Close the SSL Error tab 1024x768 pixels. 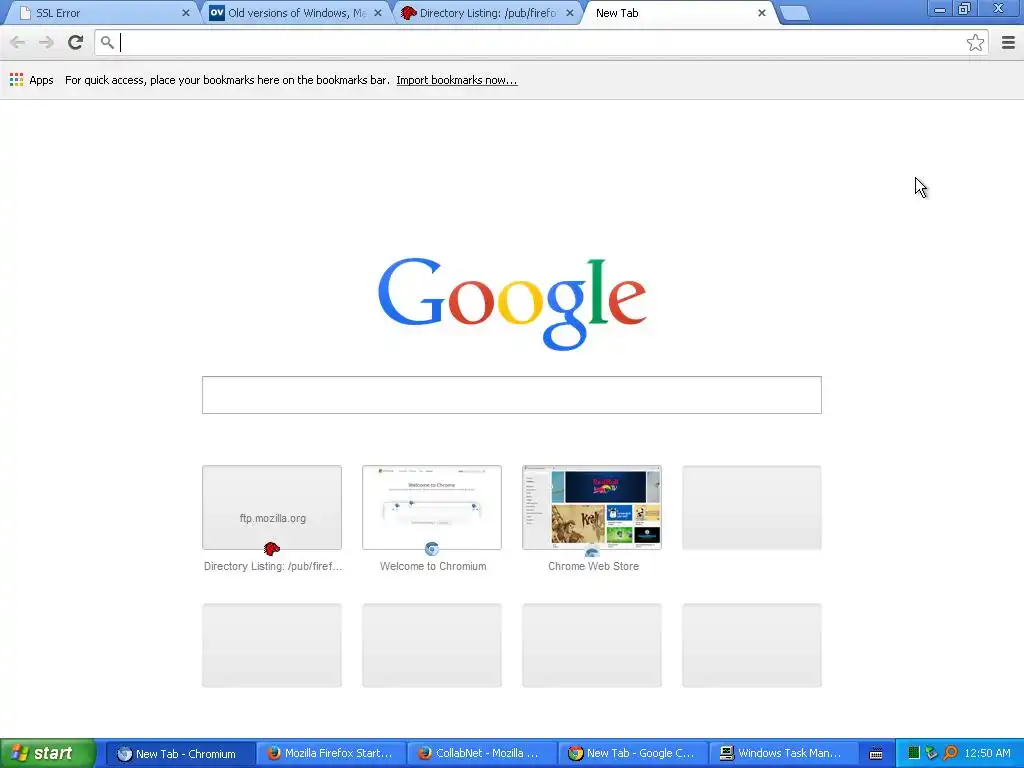click(185, 13)
